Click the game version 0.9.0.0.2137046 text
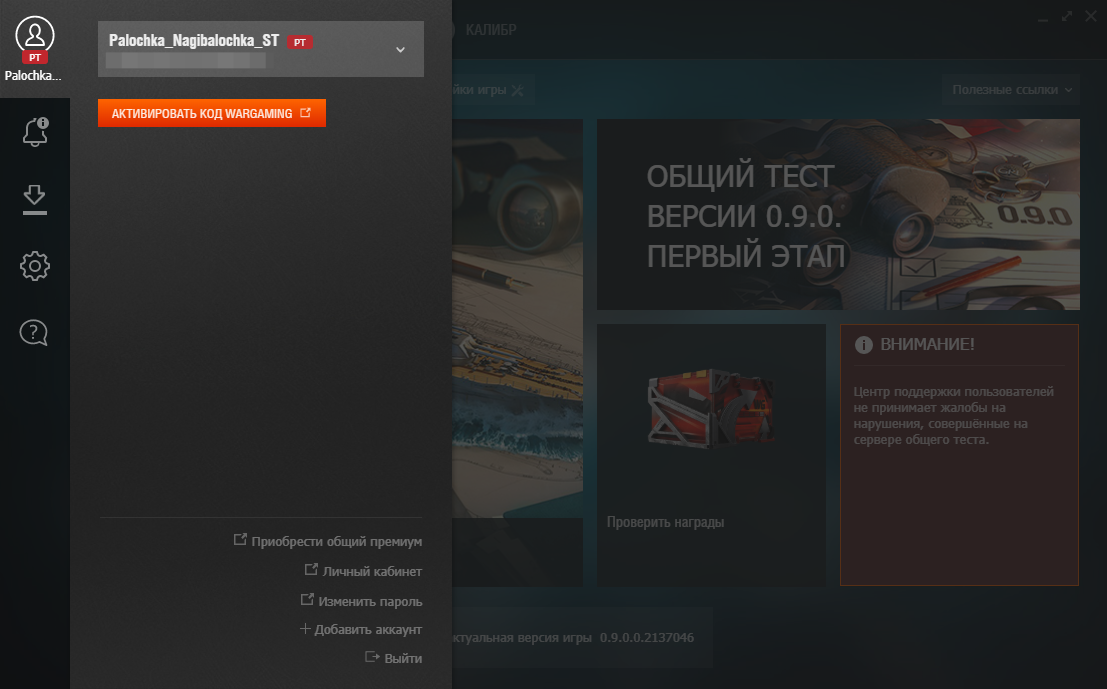 tap(647, 637)
